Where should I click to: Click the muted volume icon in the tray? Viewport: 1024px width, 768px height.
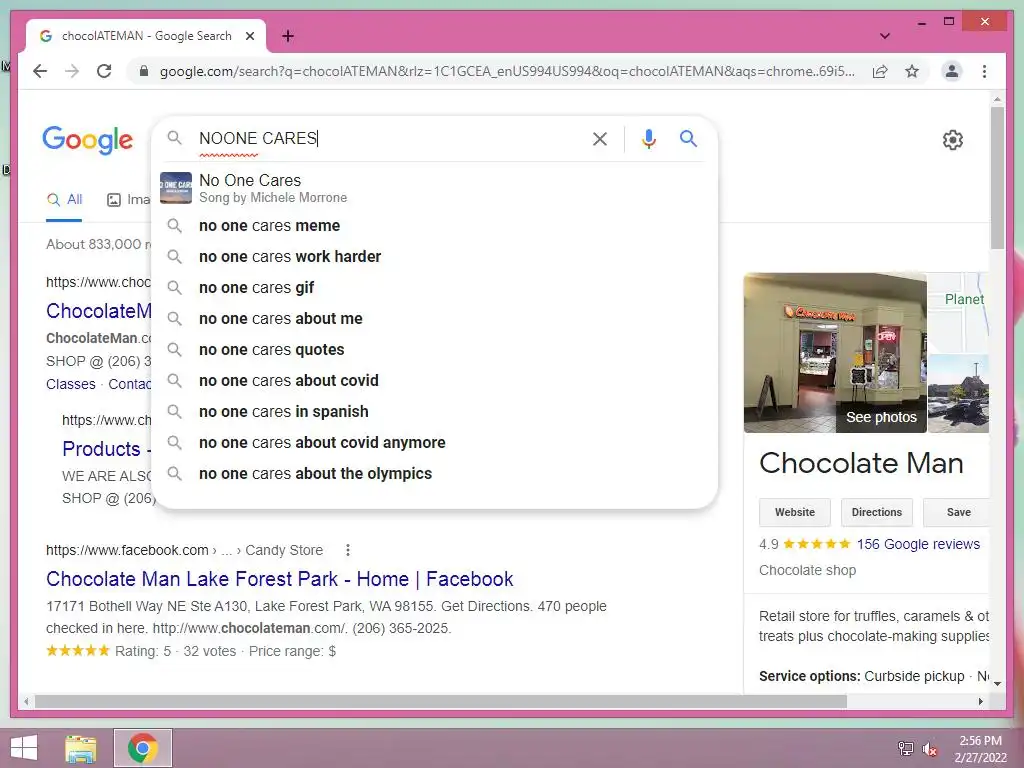point(930,749)
